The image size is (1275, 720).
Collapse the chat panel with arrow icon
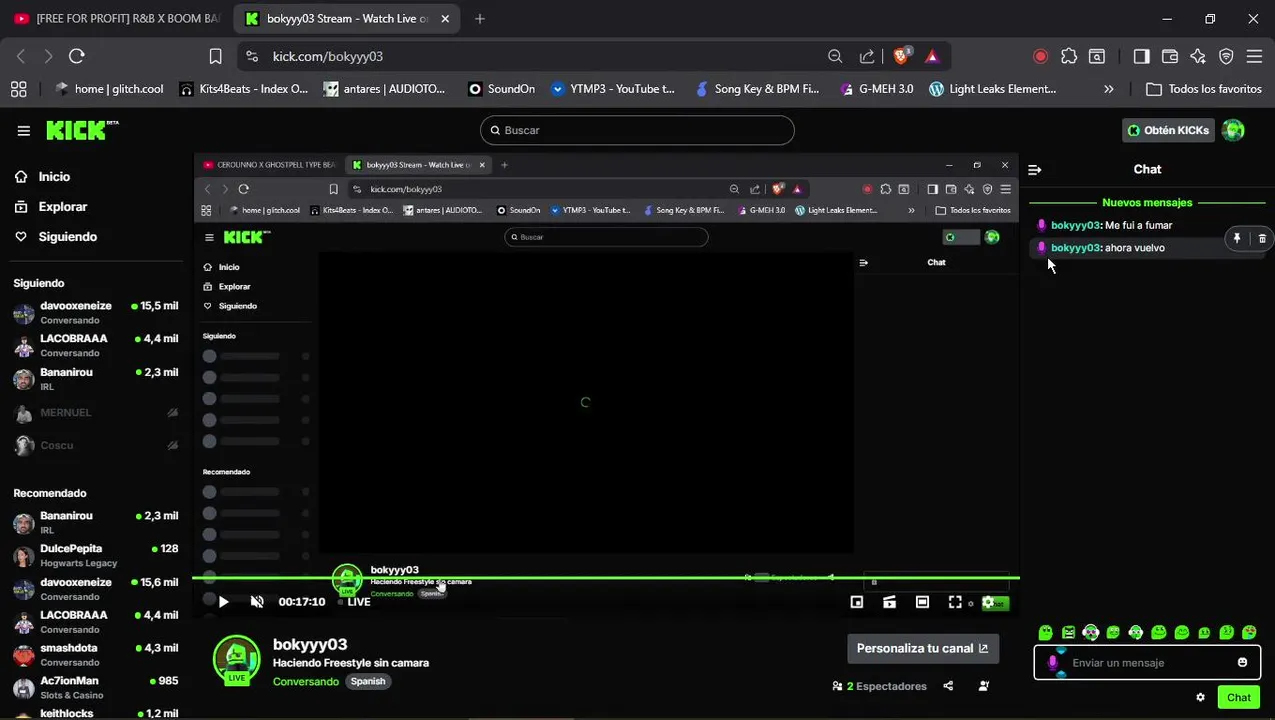[x=1035, y=170]
